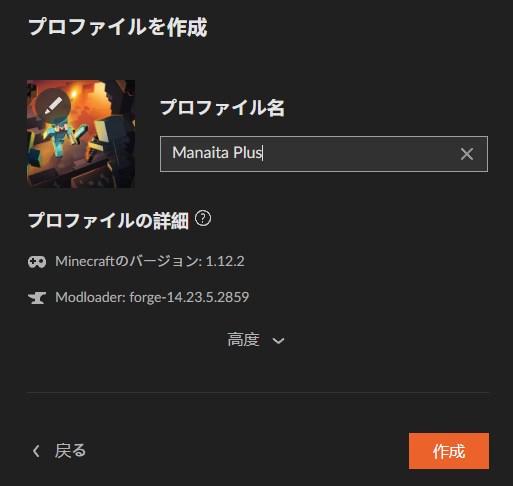Viewport: 513px width, 486px height.
Task: Click the プロファイル名 field label
Action: [222, 108]
